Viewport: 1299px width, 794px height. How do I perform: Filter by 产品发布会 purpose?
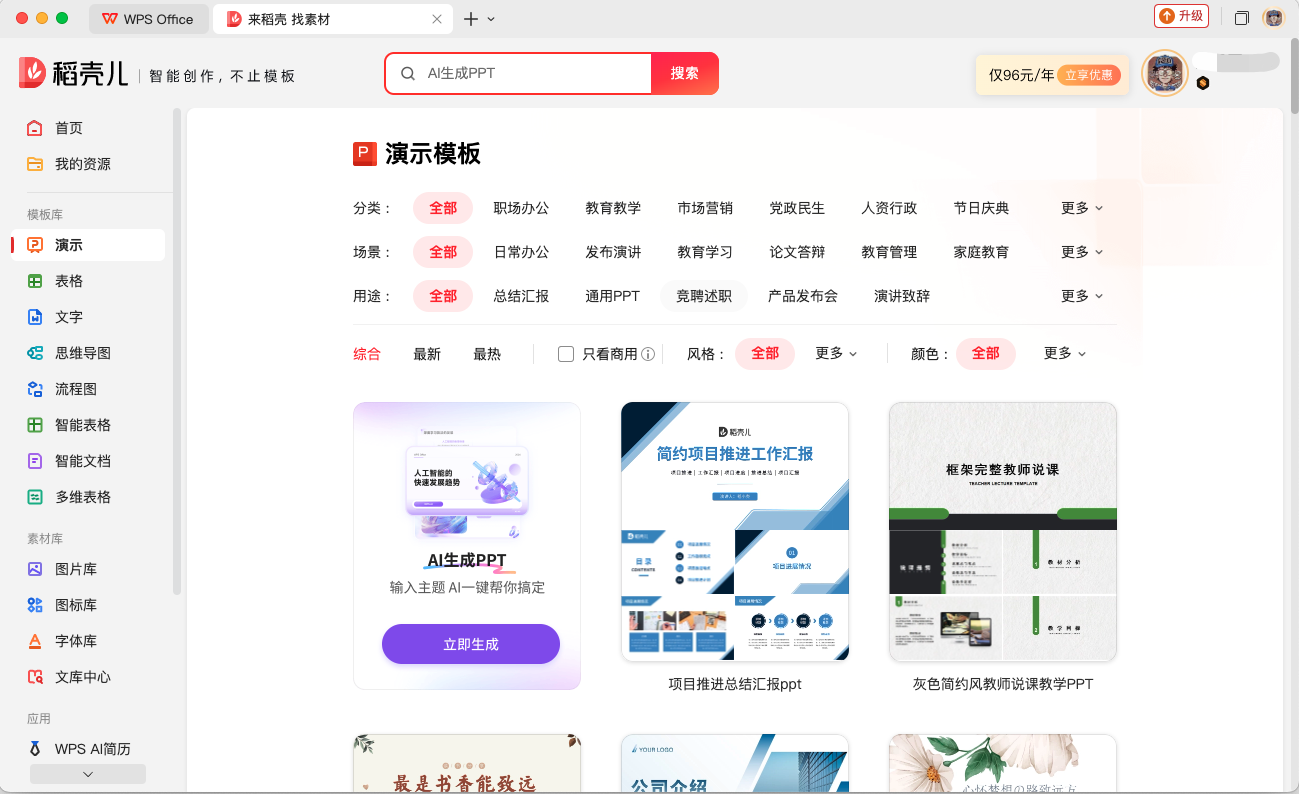[802, 296]
